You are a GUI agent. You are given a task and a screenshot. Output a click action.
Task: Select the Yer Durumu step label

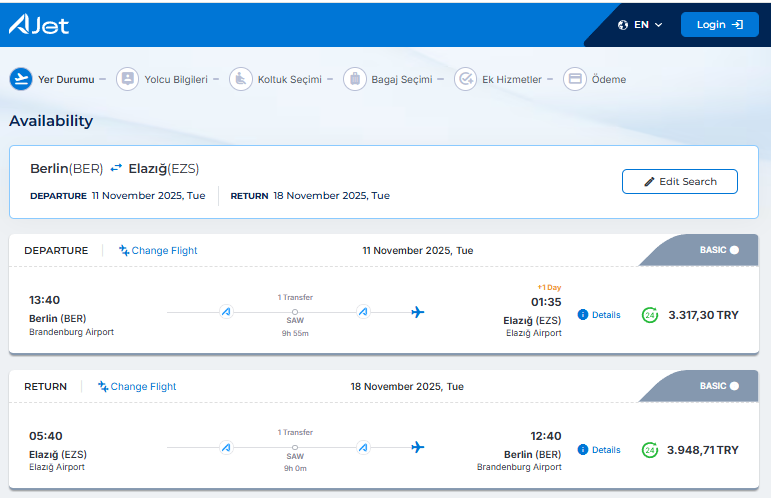coord(66,80)
